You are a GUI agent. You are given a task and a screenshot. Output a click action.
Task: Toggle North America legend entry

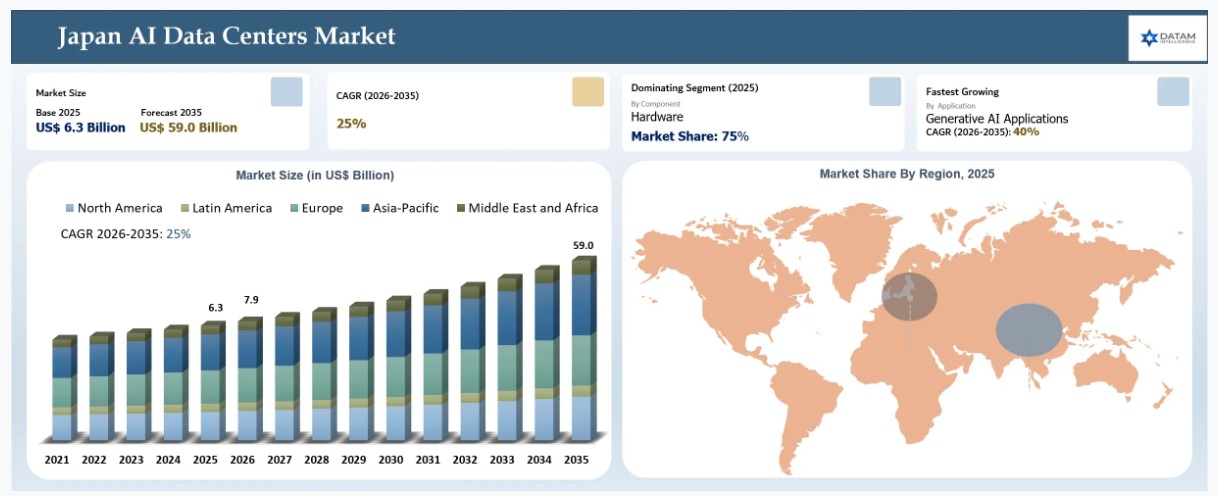coord(113,208)
